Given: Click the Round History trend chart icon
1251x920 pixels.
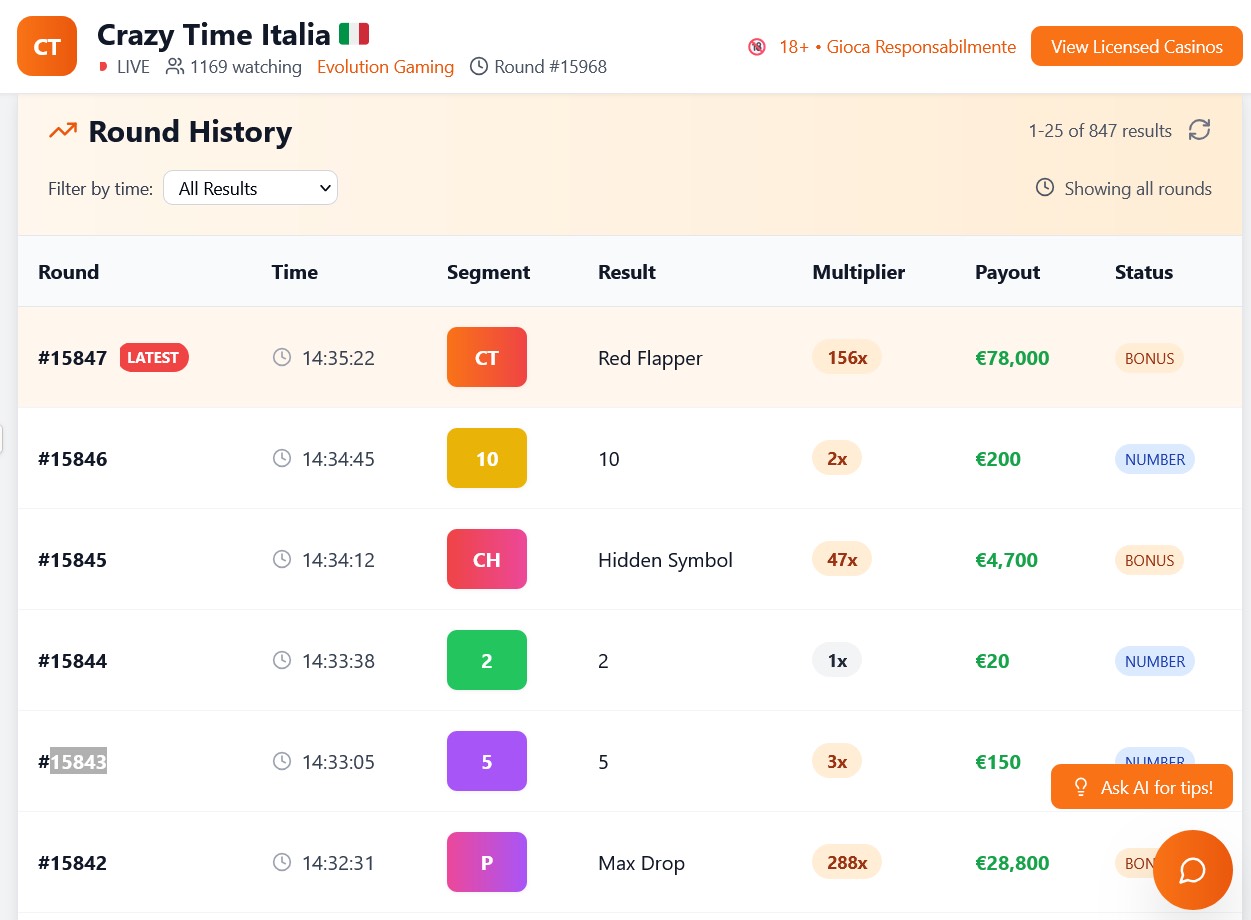Looking at the screenshot, I should pos(63,130).
